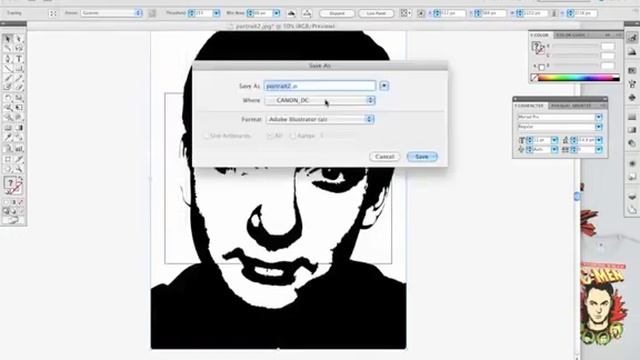Switch to the Color panel tab
The height and width of the screenshot is (360, 640).
click(540, 36)
